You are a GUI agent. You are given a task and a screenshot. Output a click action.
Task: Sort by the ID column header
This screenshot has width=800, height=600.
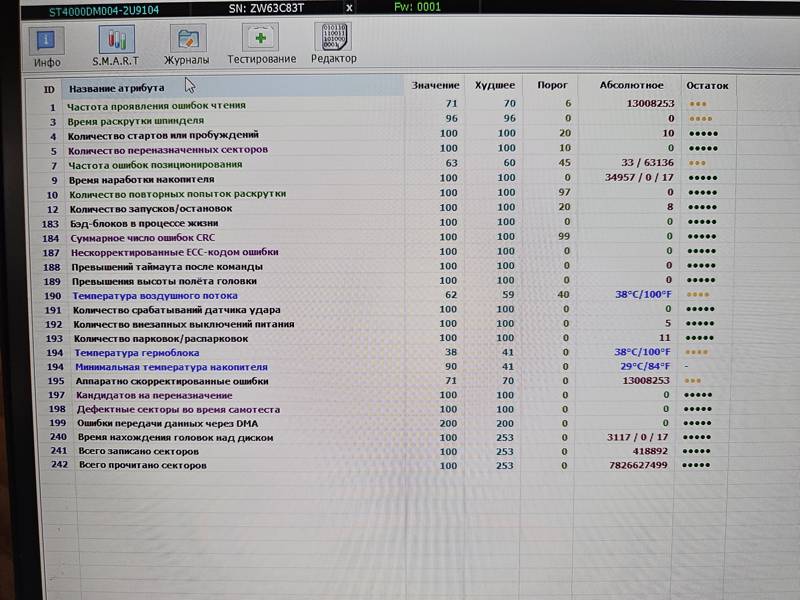[48, 90]
